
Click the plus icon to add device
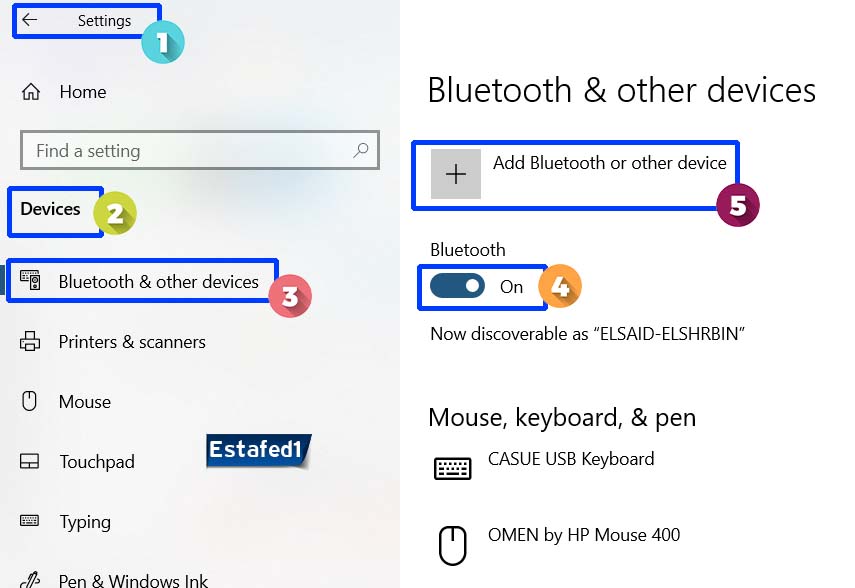click(x=456, y=174)
